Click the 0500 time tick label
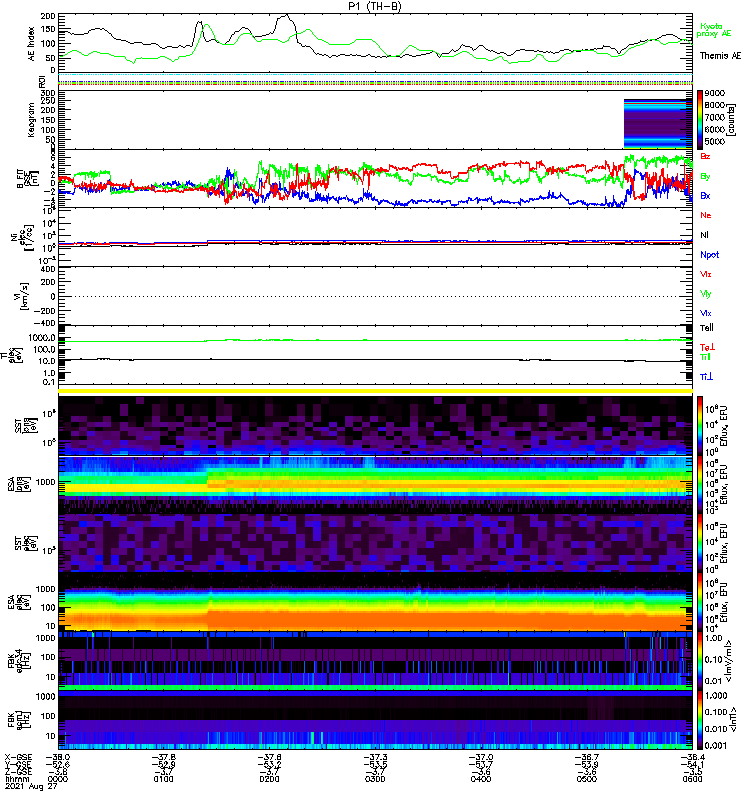Viewport: 750px width, 800px height. (587, 779)
